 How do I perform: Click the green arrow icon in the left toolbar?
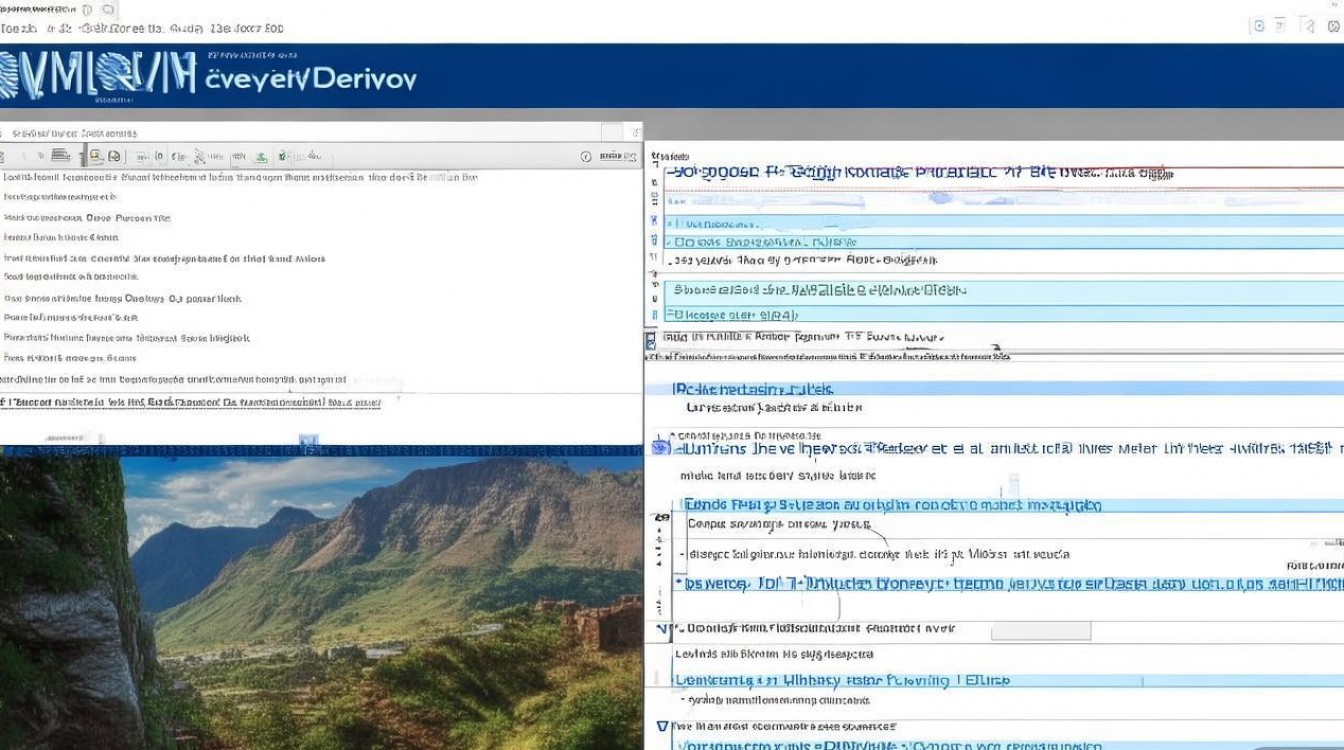260,156
